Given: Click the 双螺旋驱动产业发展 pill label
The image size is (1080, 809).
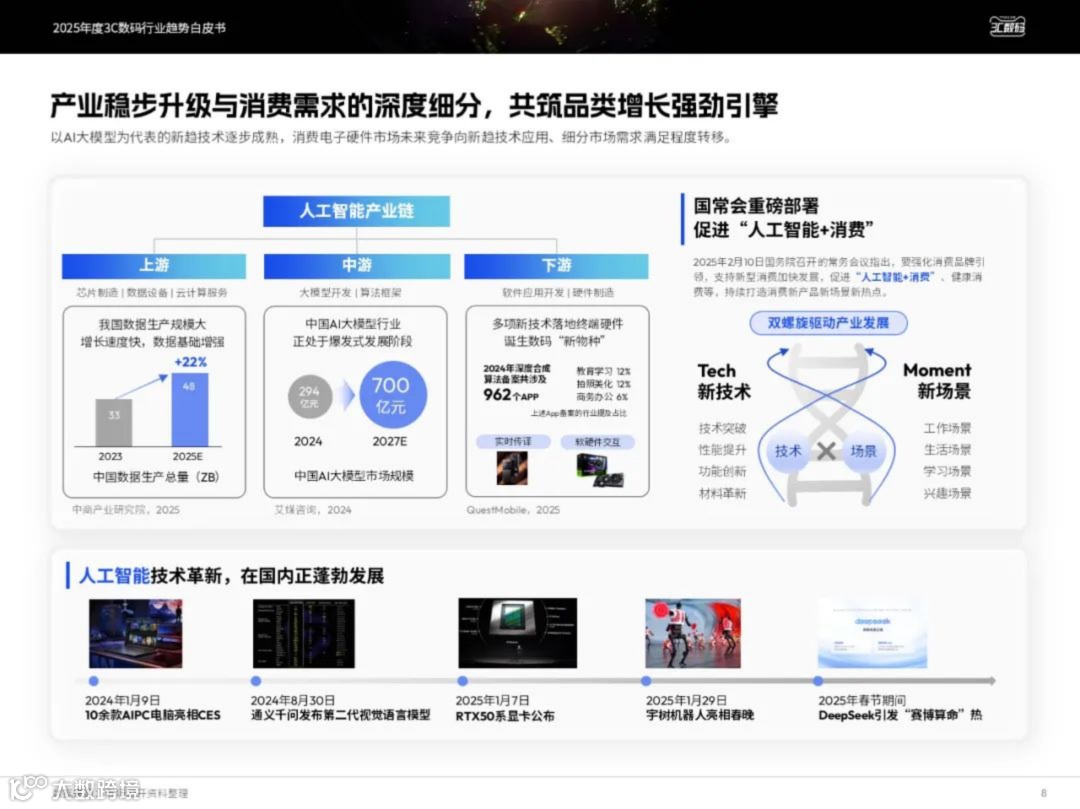Looking at the screenshot, I should [828, 323].
